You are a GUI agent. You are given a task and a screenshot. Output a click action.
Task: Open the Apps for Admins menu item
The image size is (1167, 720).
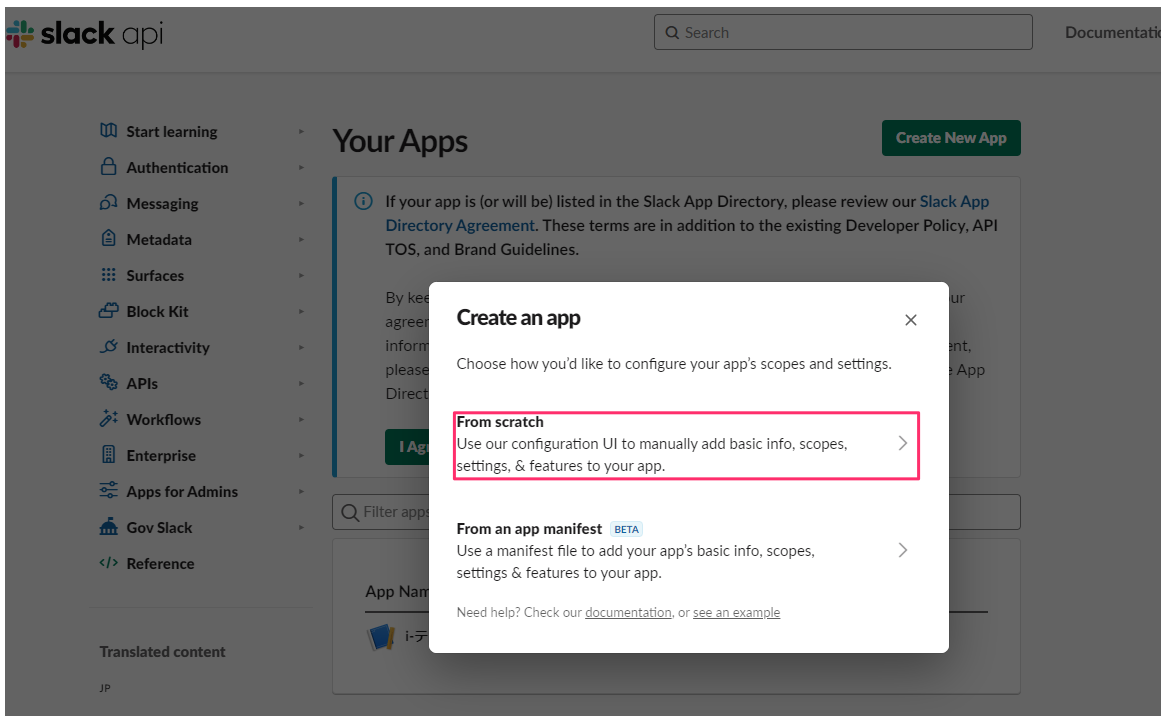click(x=182, y=491)
